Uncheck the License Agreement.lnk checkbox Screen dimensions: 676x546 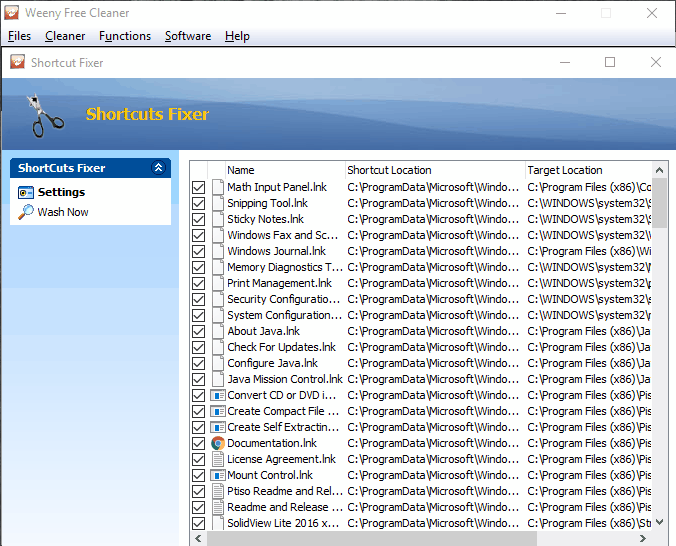198,459
